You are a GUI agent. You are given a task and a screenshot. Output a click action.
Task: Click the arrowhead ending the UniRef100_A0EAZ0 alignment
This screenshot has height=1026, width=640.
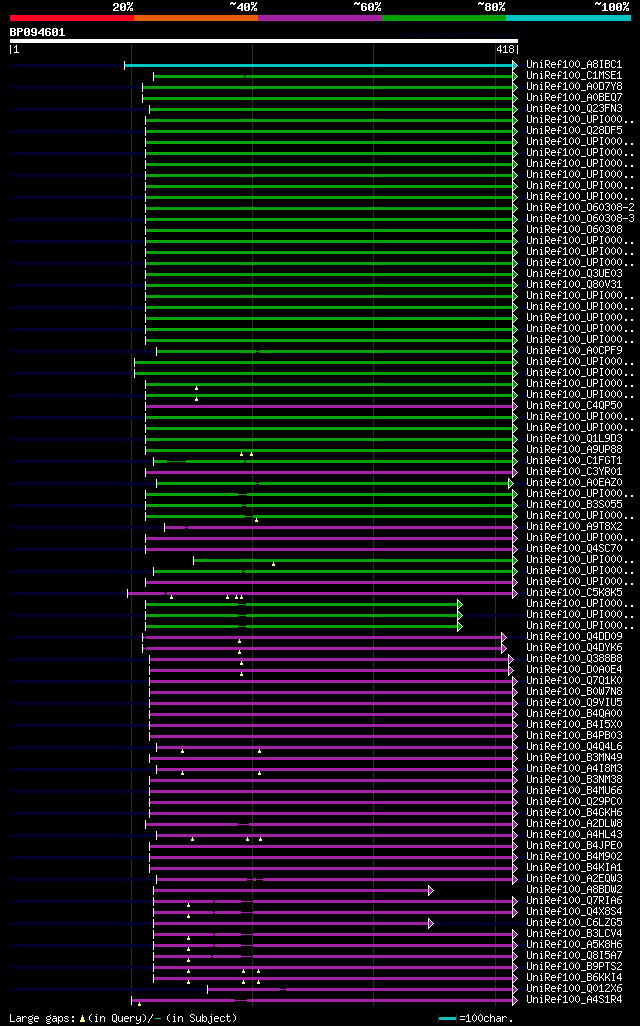[x=511, y=484]
